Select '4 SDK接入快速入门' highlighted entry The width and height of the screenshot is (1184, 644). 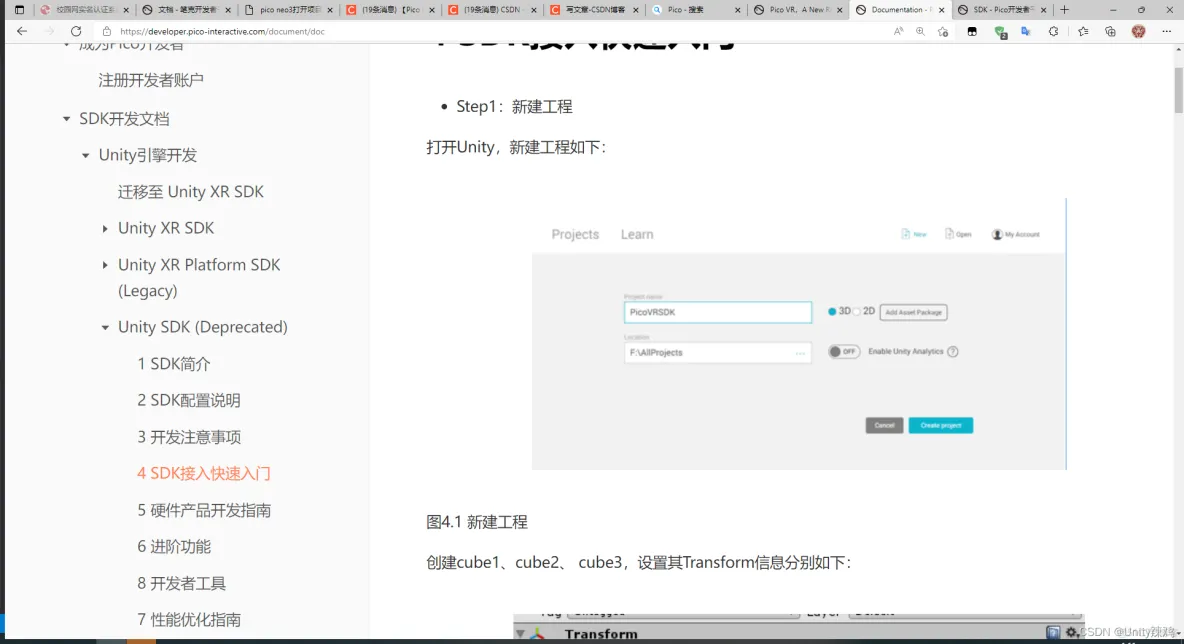[x=204, y=473]
